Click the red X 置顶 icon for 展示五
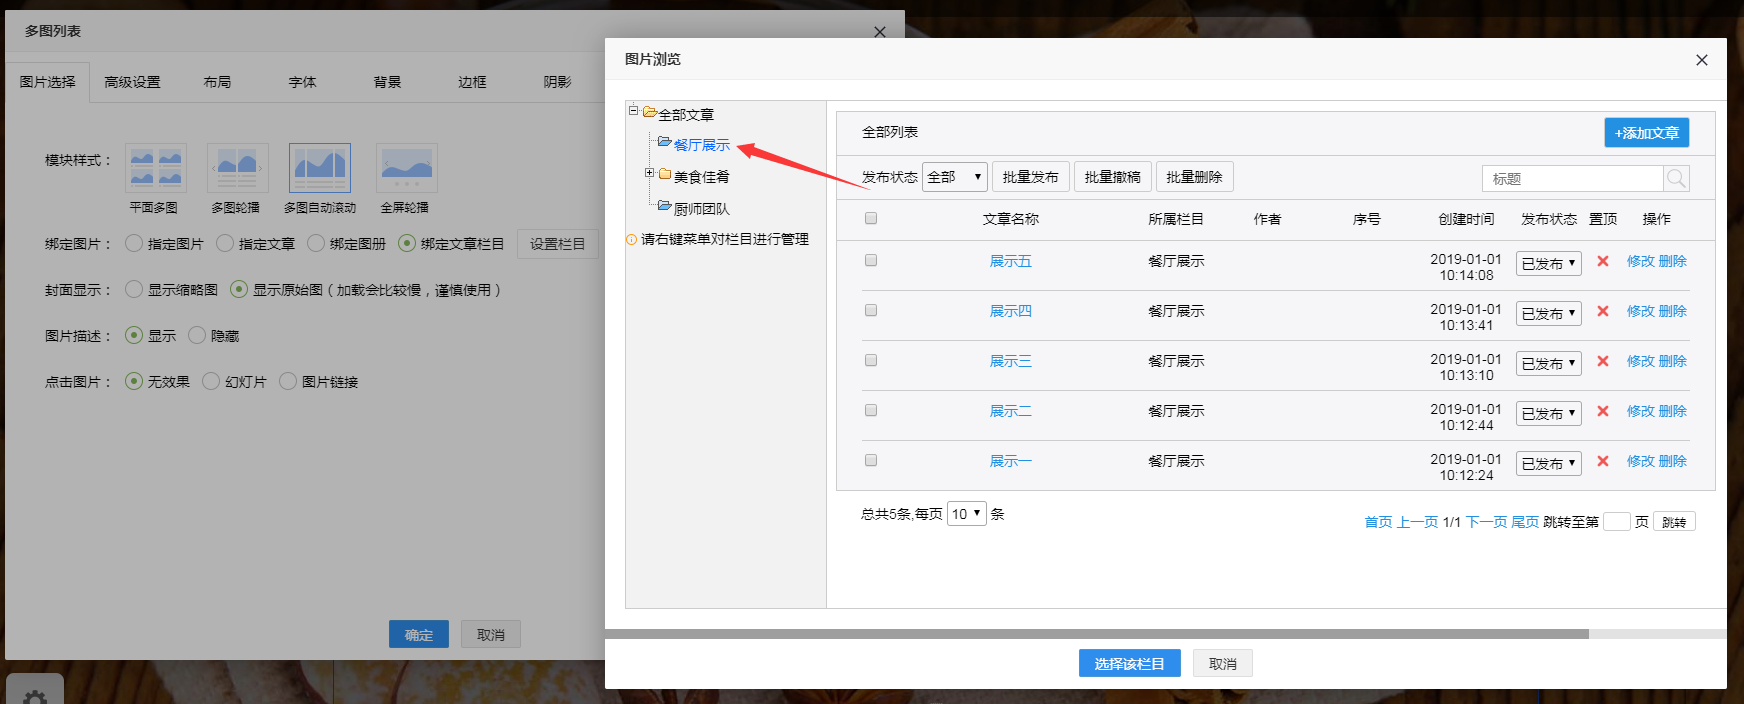 [1602, 261]
